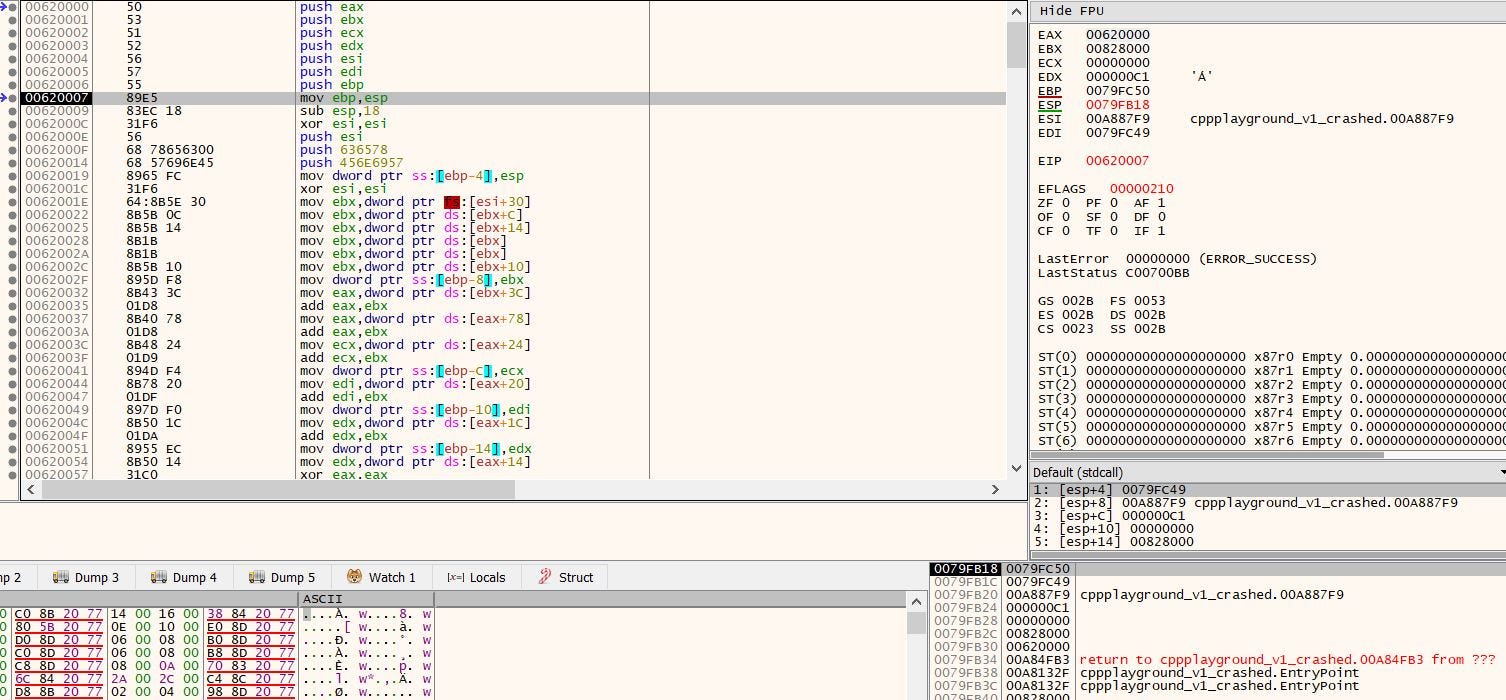1506x700 pixels.
Task: Select the EFLAGS value 00000210
Action: pyautogui.click(x=1142, y=189)
